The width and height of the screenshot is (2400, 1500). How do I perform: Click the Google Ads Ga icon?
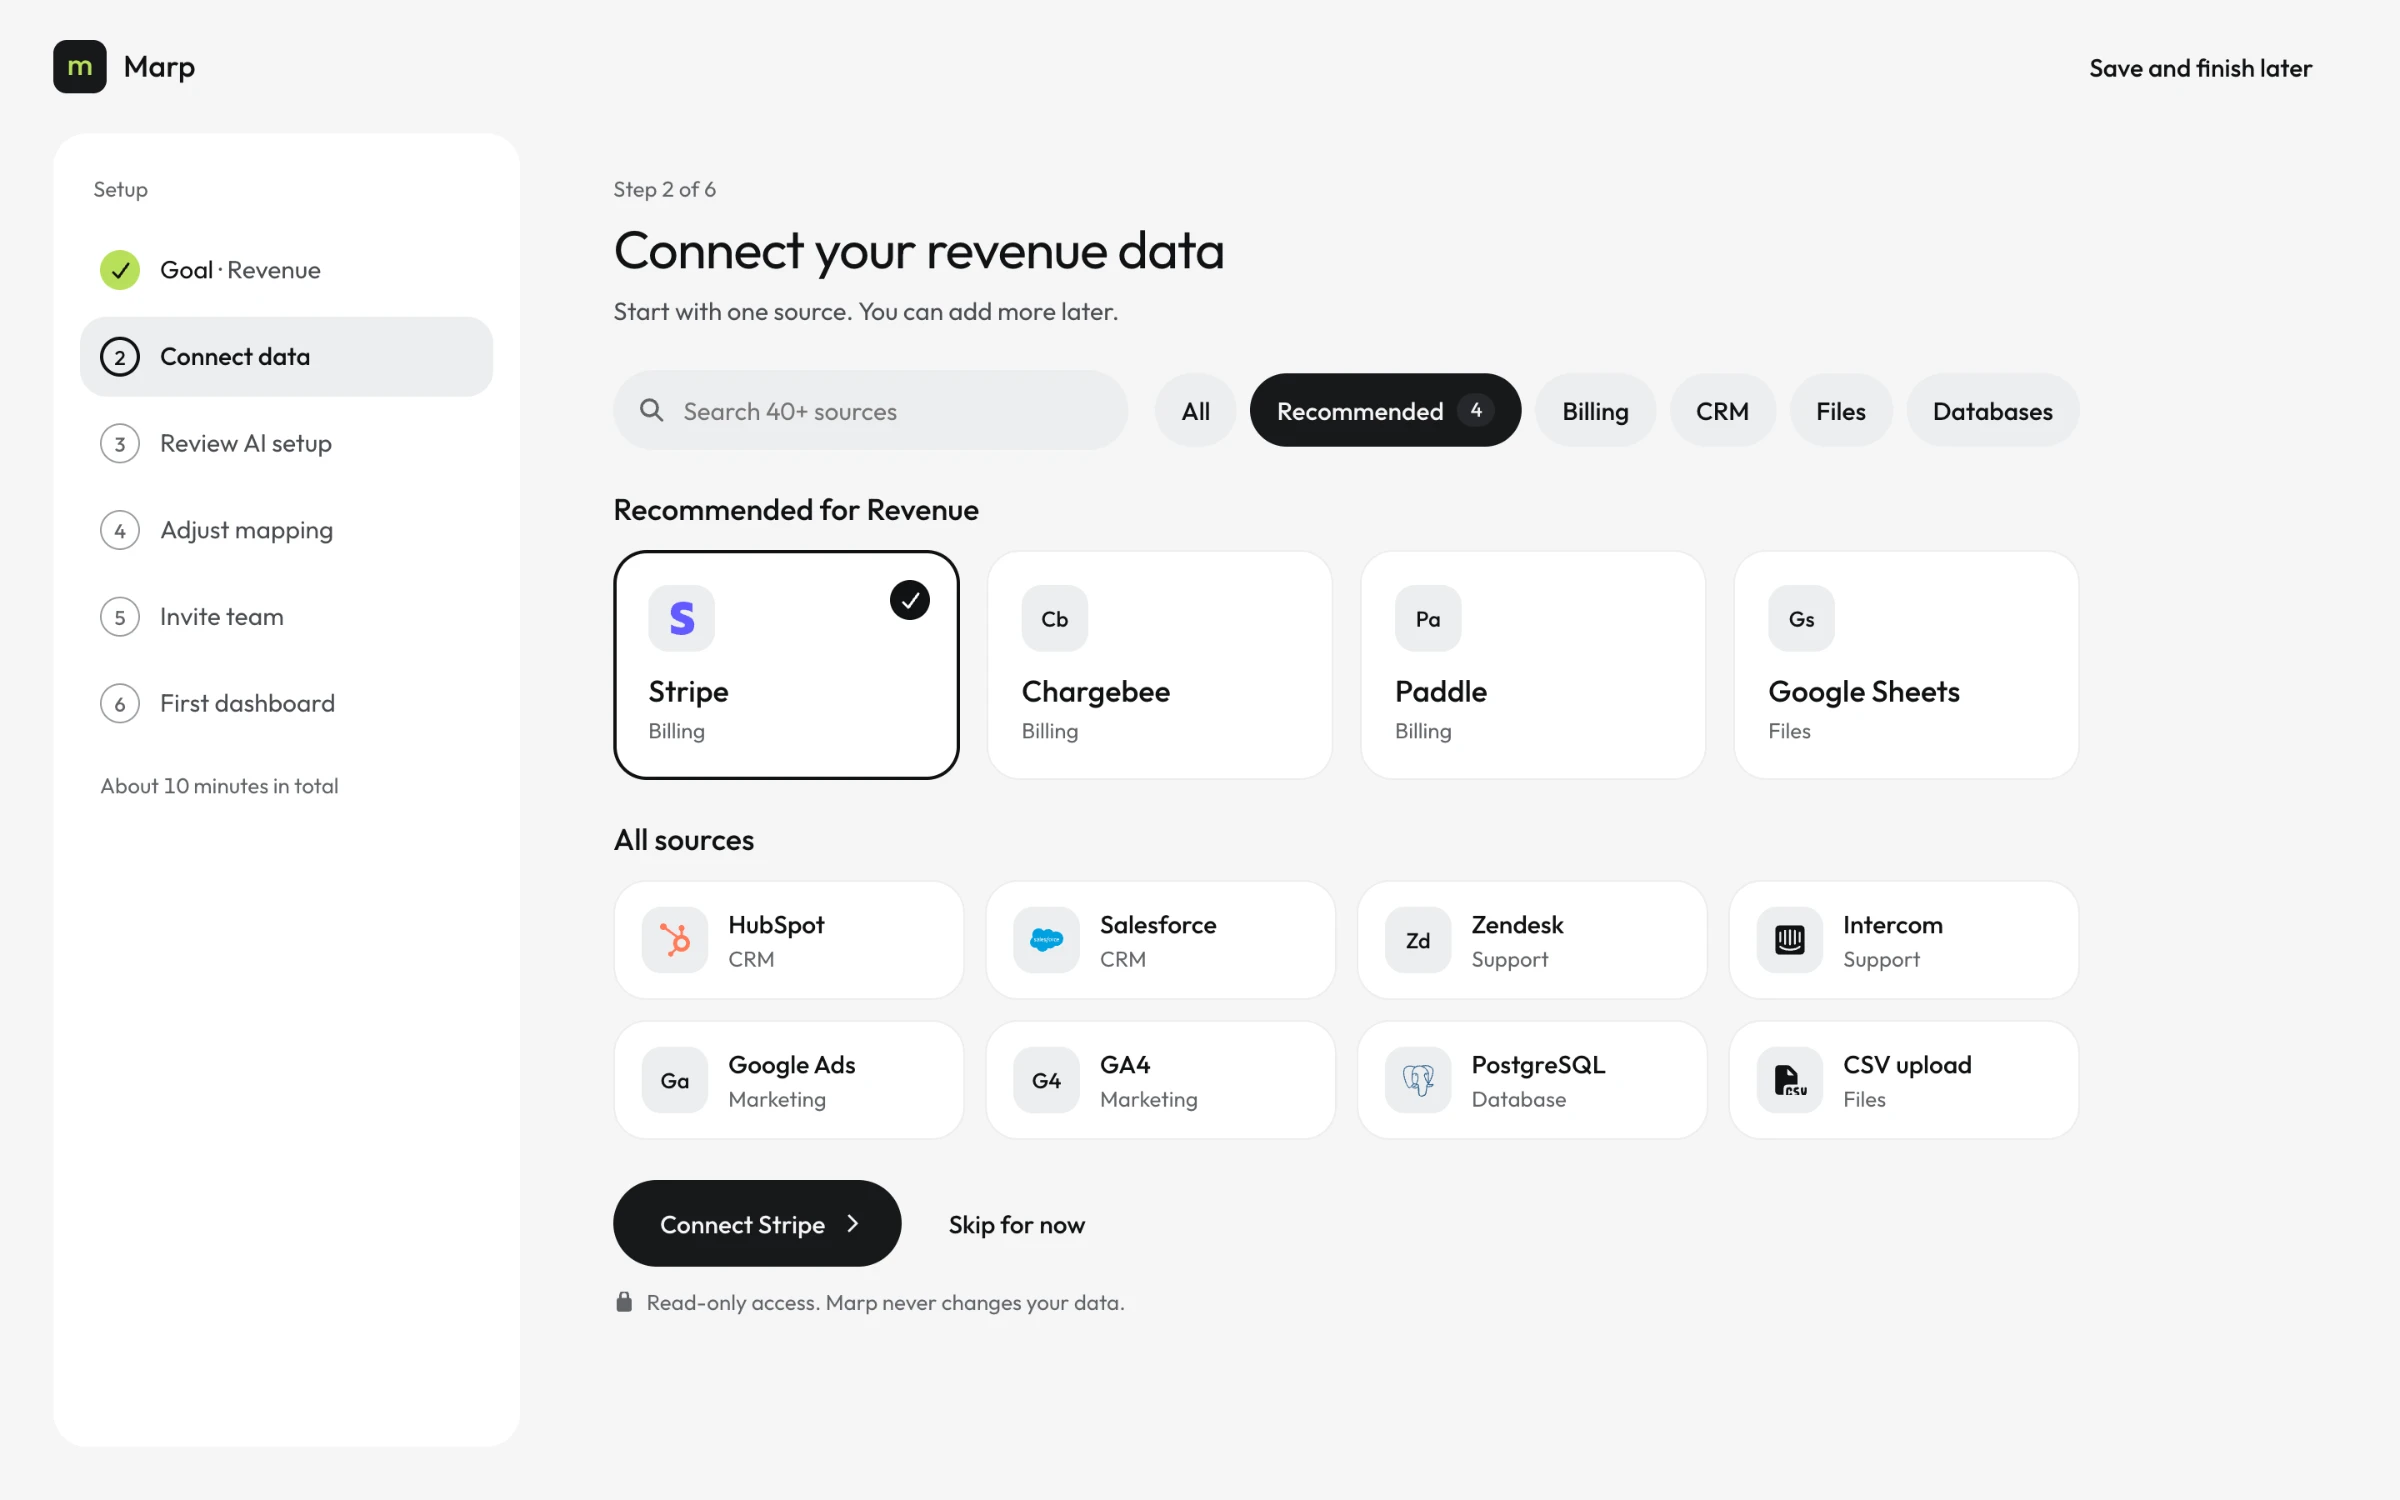pos(675,1080)
